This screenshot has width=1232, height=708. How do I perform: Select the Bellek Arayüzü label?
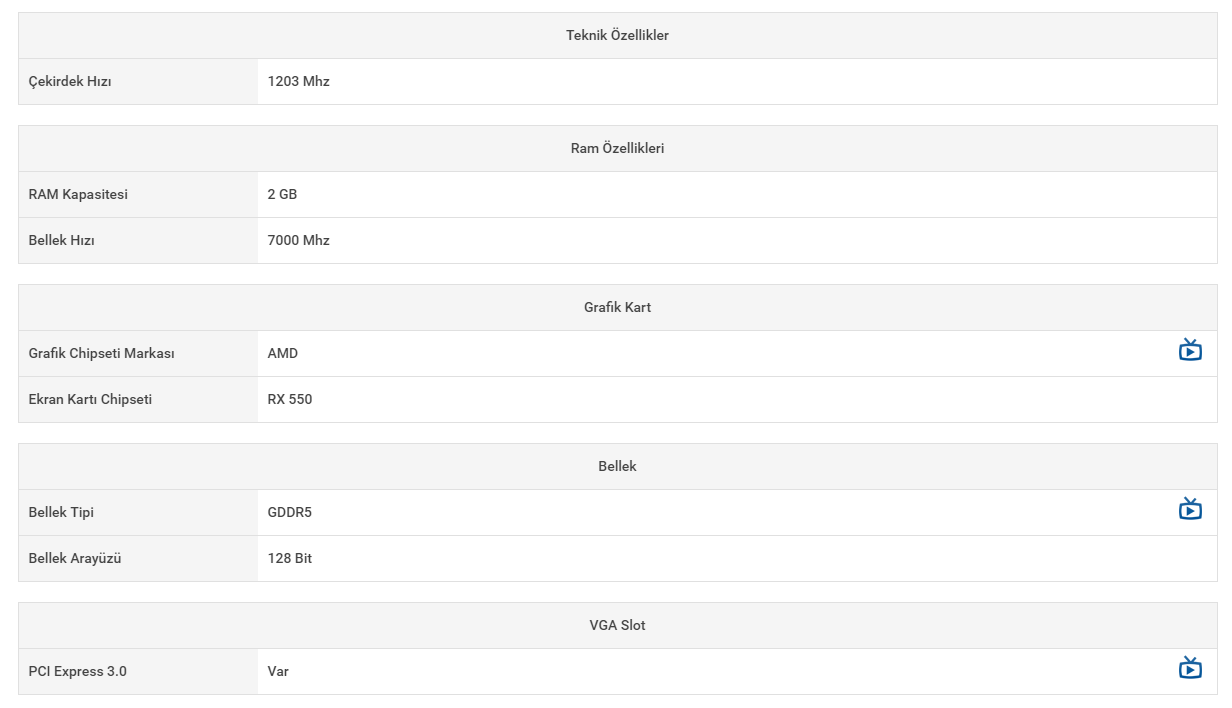75,558
